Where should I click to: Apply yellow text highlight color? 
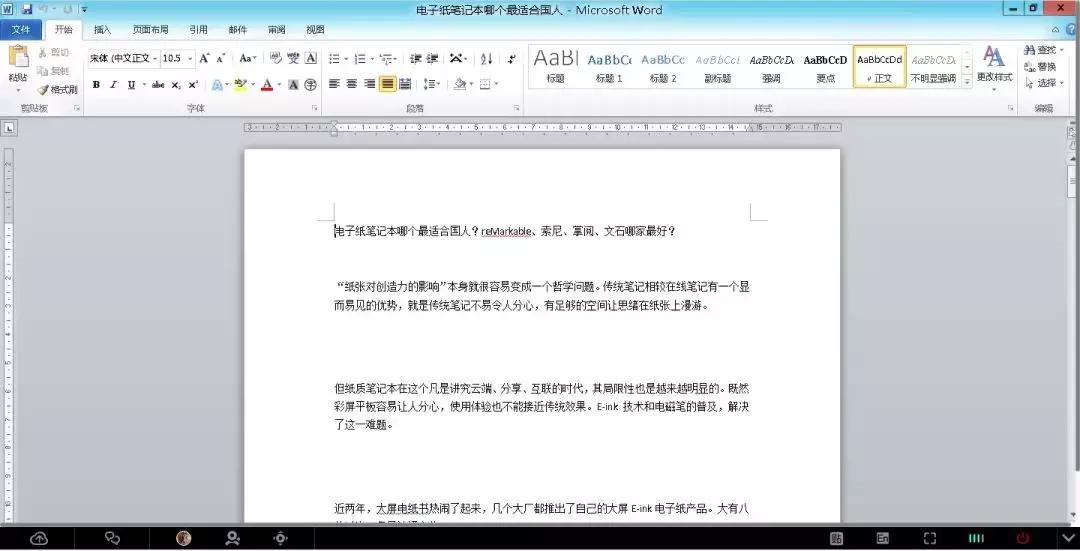[240, 85]
